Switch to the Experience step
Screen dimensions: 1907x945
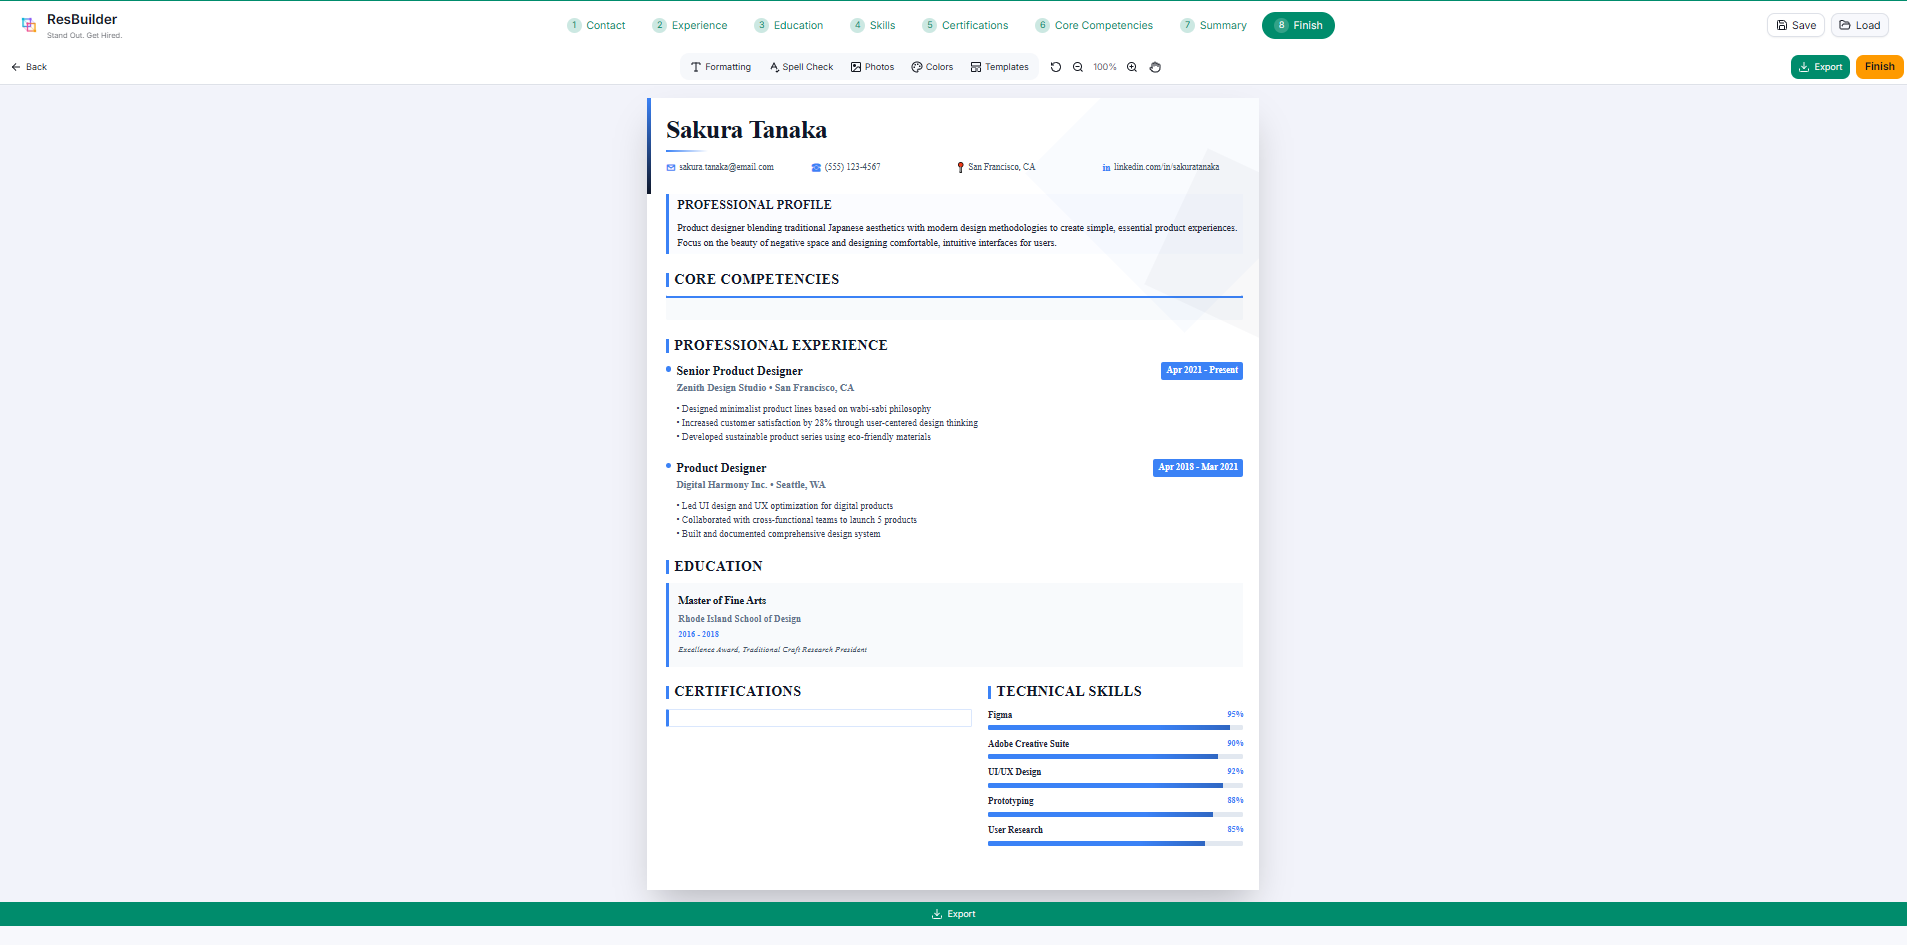(689, 26)
